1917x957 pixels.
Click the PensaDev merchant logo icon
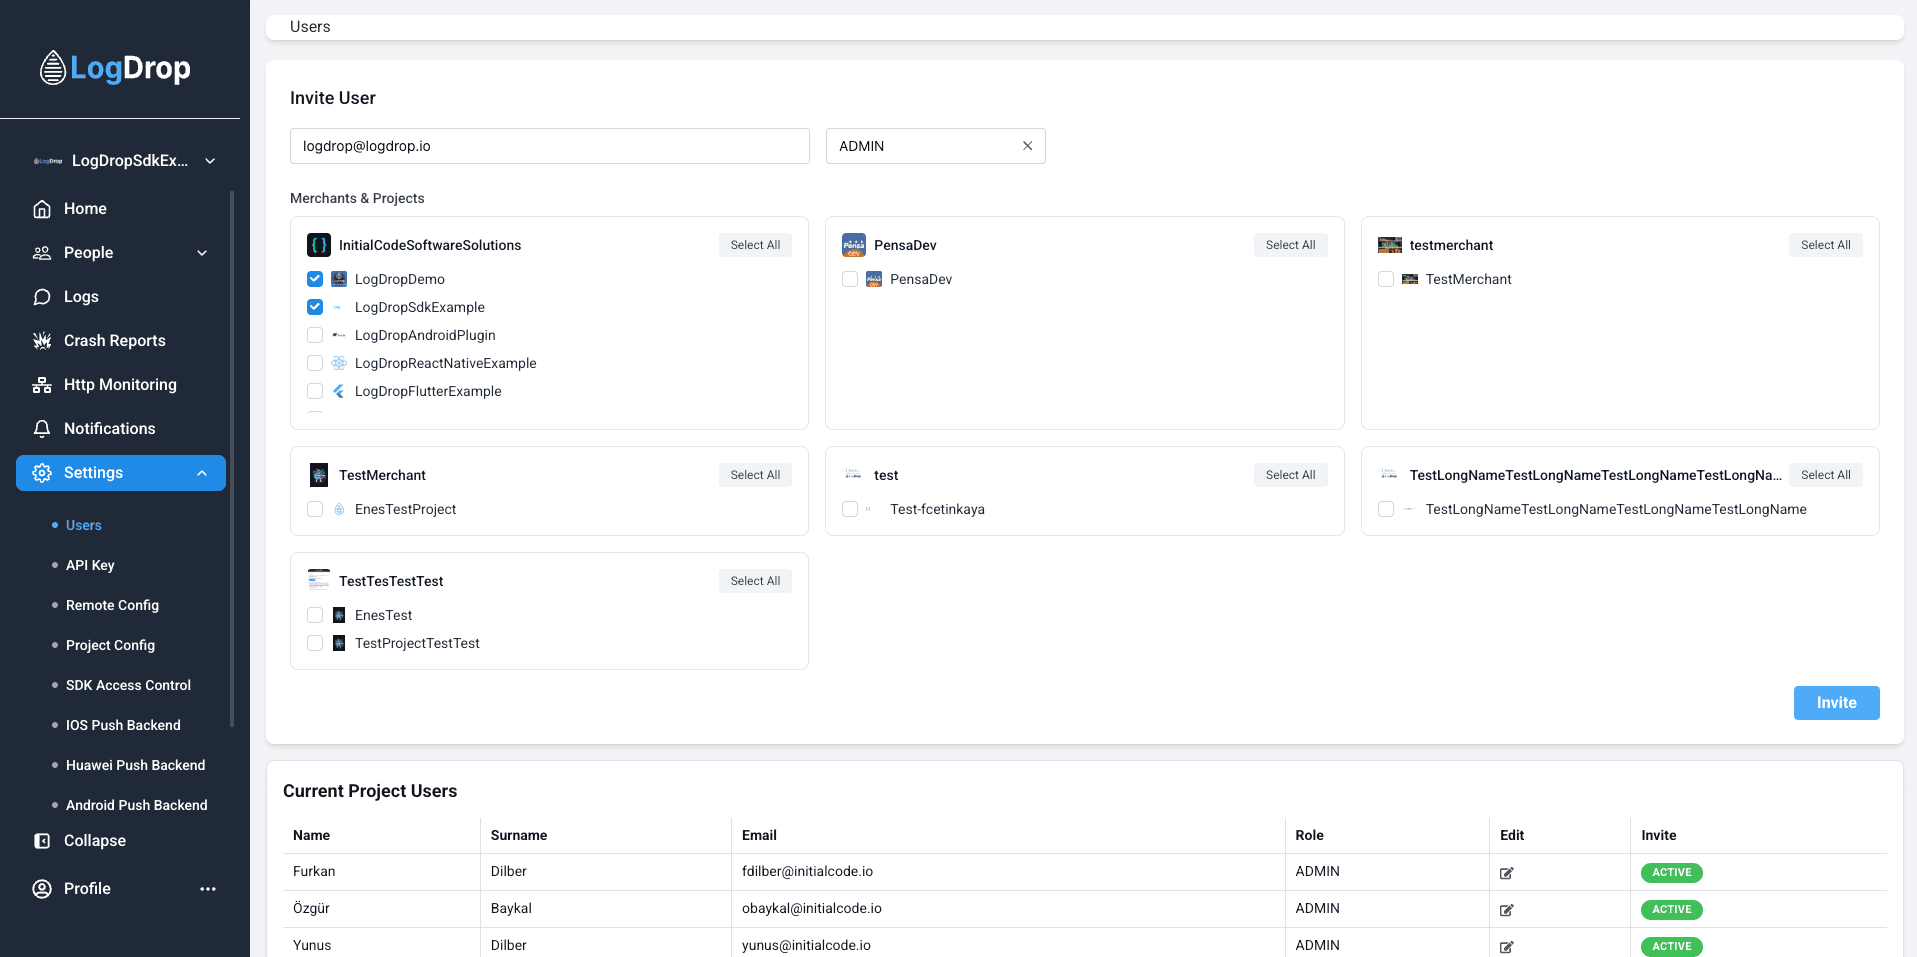pyautogui.click(x=854, y=245)
